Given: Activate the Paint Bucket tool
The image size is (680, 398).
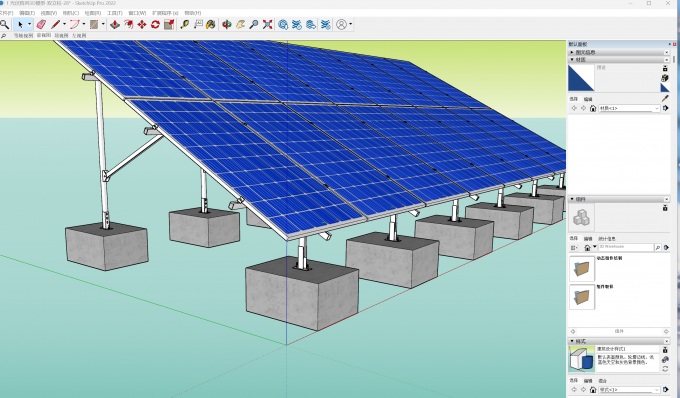Looking at the screenshot, I should coord(211,25).
